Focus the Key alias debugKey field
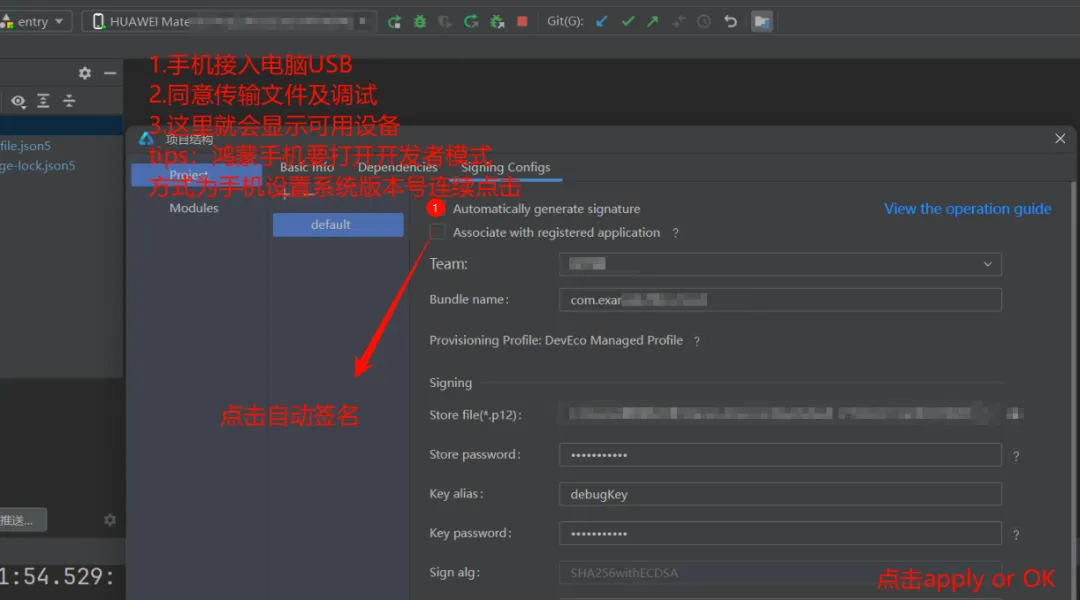1080x600 pixels. click(x=780, y=494)
